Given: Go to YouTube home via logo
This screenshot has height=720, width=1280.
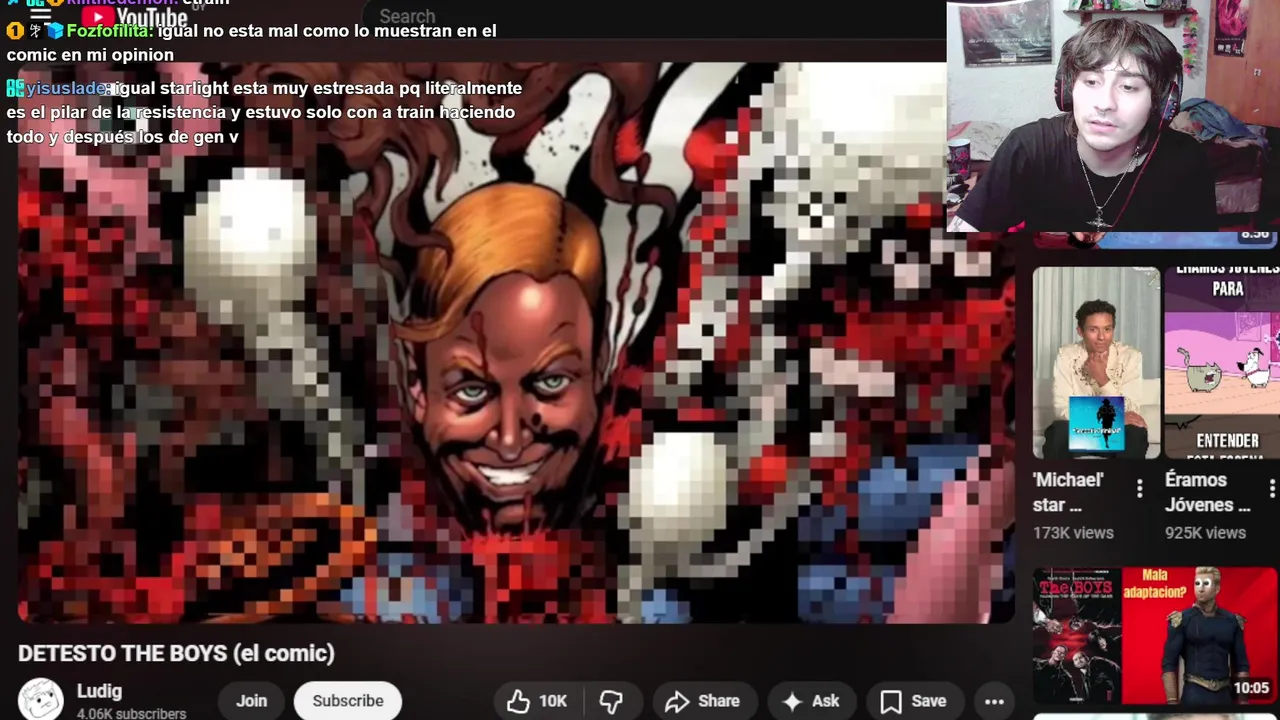Looking at the screenshot, I should [x=134, y=17].
